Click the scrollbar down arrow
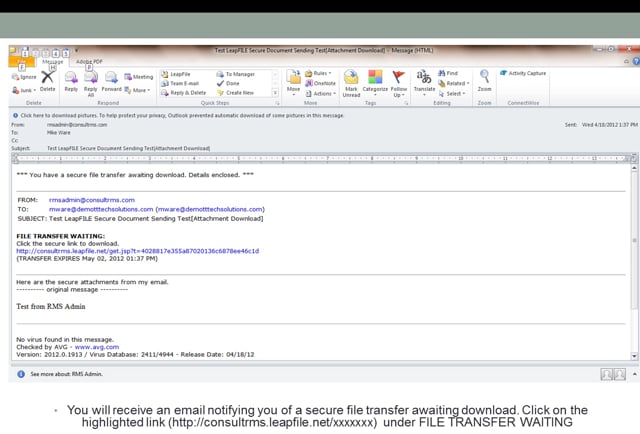The image size is (640, 434). point(634,356)
